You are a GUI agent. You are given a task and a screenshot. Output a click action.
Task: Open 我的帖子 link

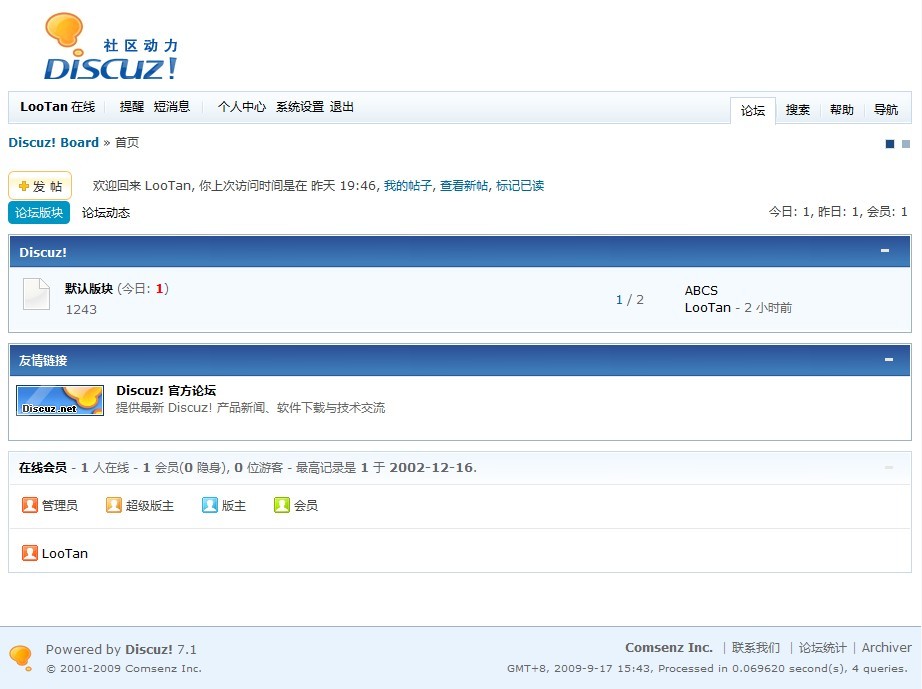tap(408, 186)
